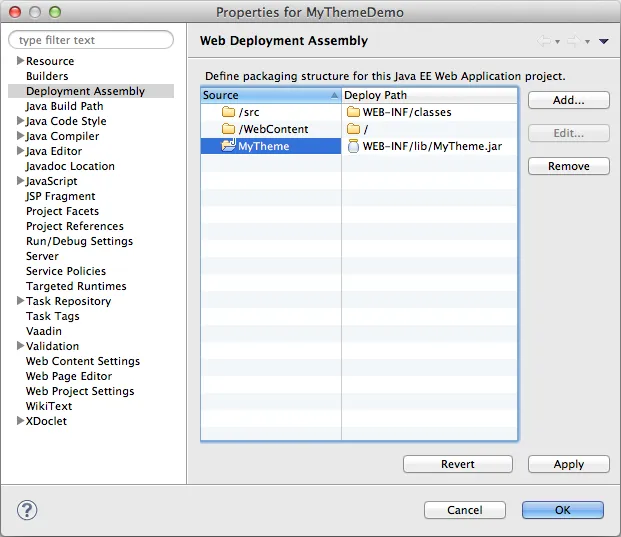Open the back history dropdown arrow

[x=557, y=42]
